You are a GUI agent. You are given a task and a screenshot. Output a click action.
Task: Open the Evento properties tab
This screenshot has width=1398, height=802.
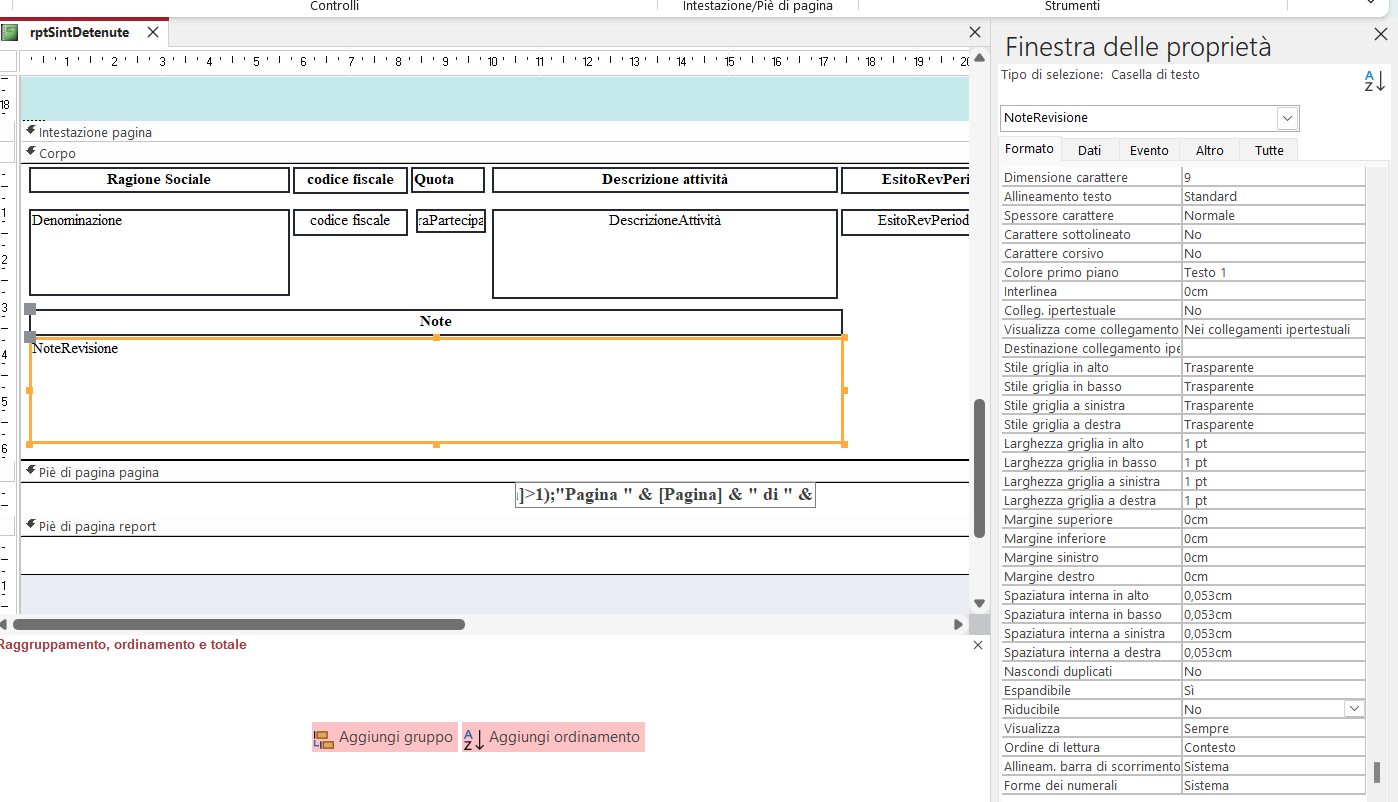(1149, 150)
